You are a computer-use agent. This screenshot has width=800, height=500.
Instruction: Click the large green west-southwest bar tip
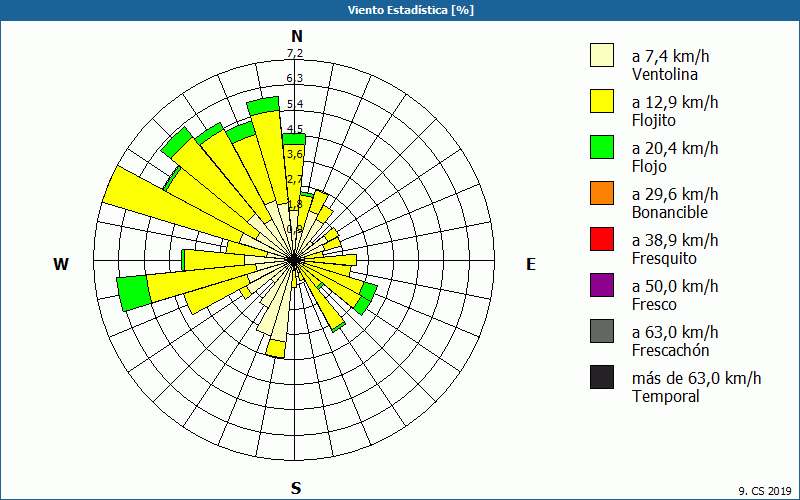(x=134, y=293)
